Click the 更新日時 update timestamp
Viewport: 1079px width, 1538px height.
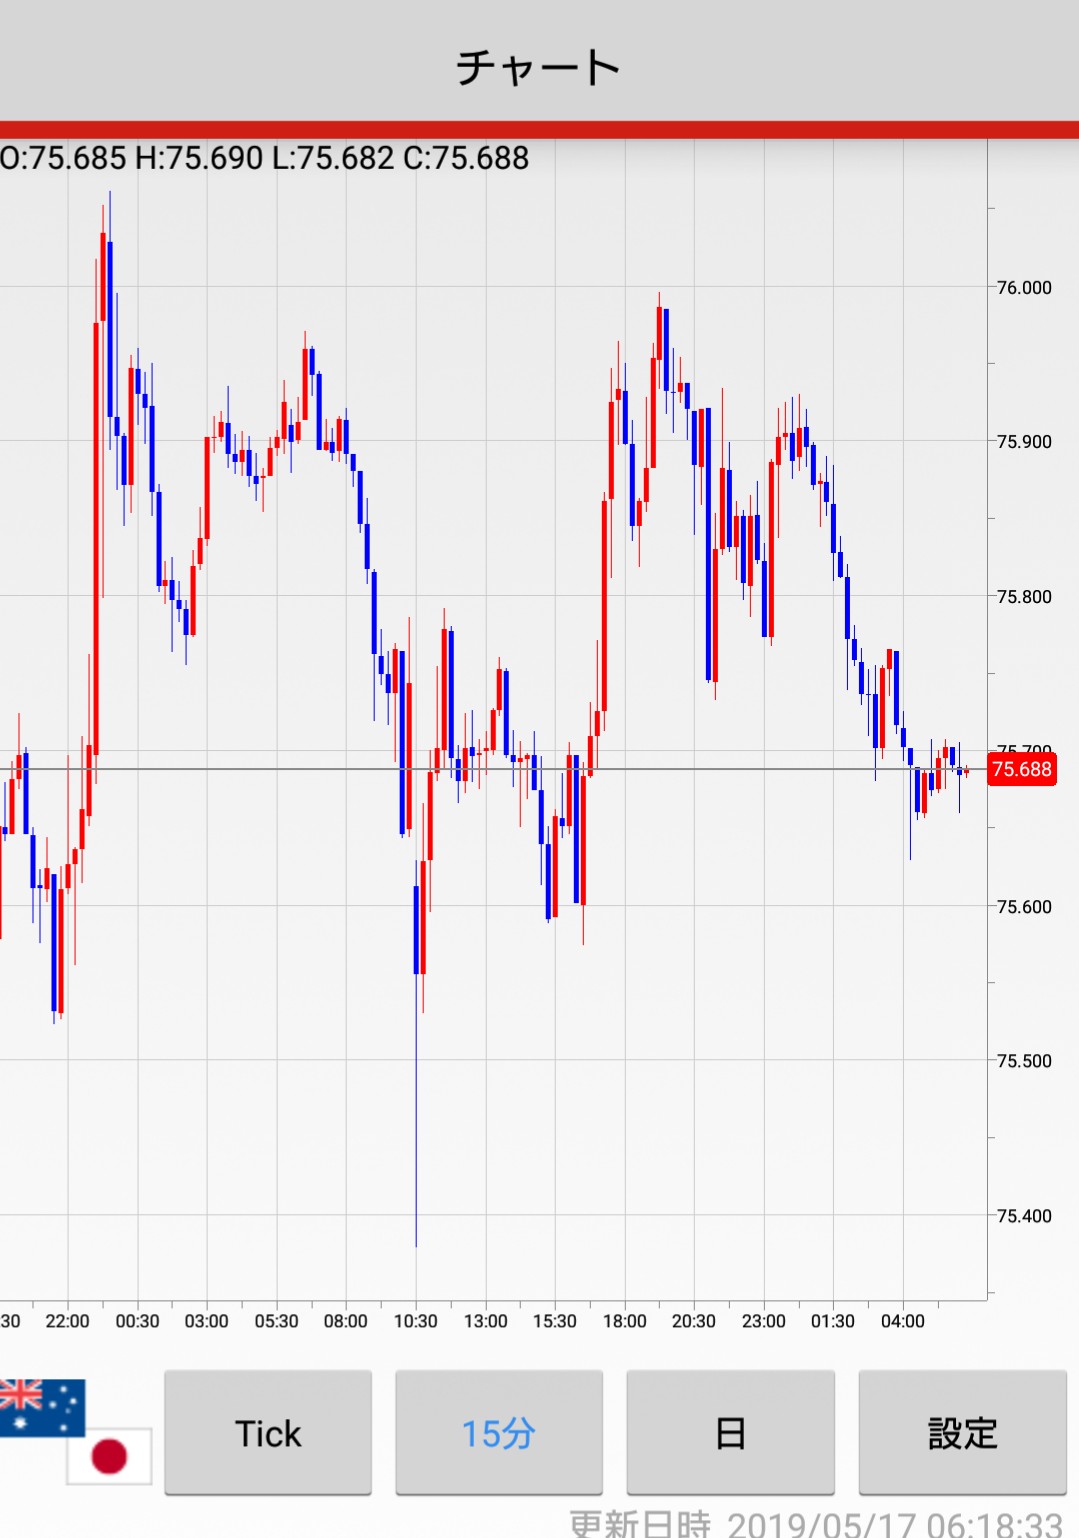(x=815, y=1524)
